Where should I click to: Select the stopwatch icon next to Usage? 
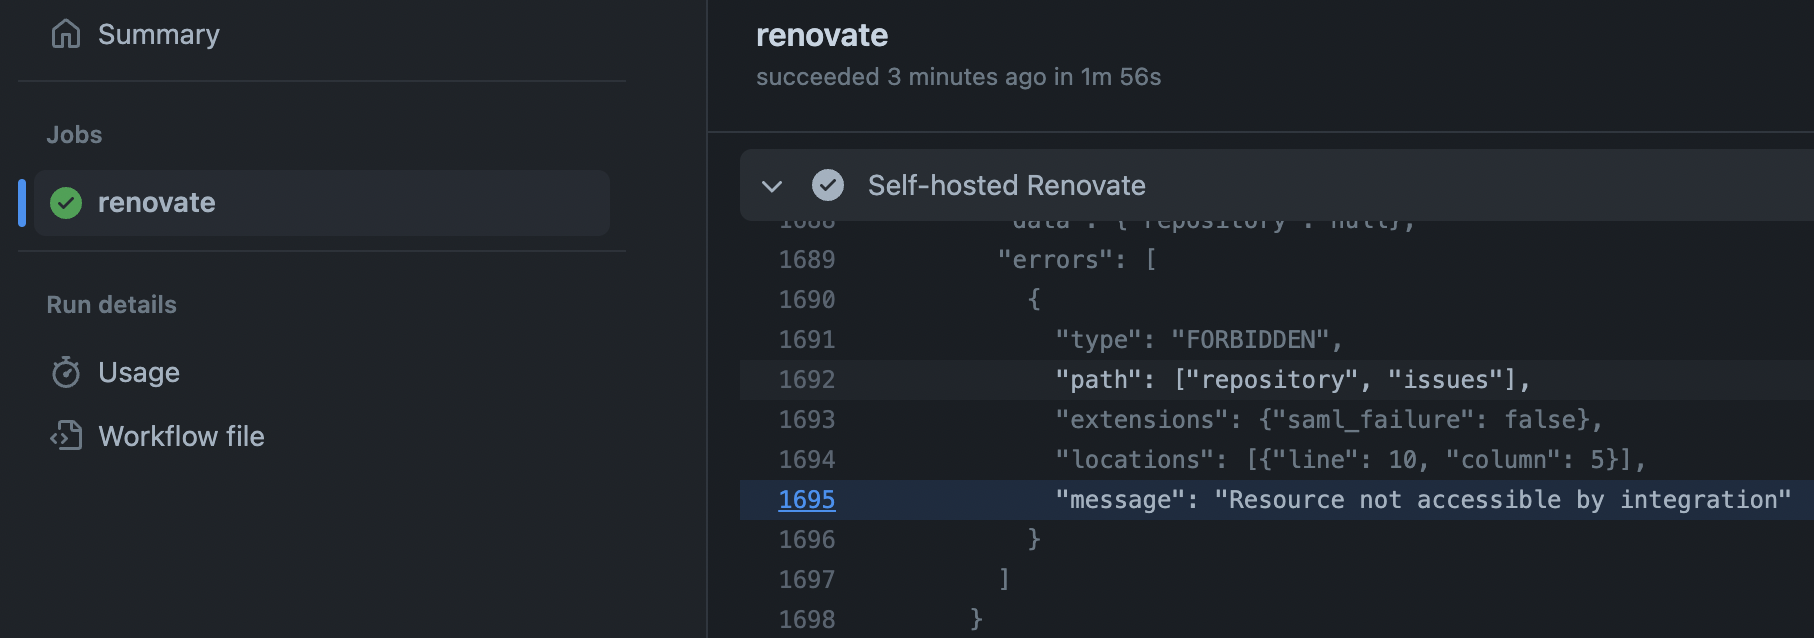(x=65, y=371)
